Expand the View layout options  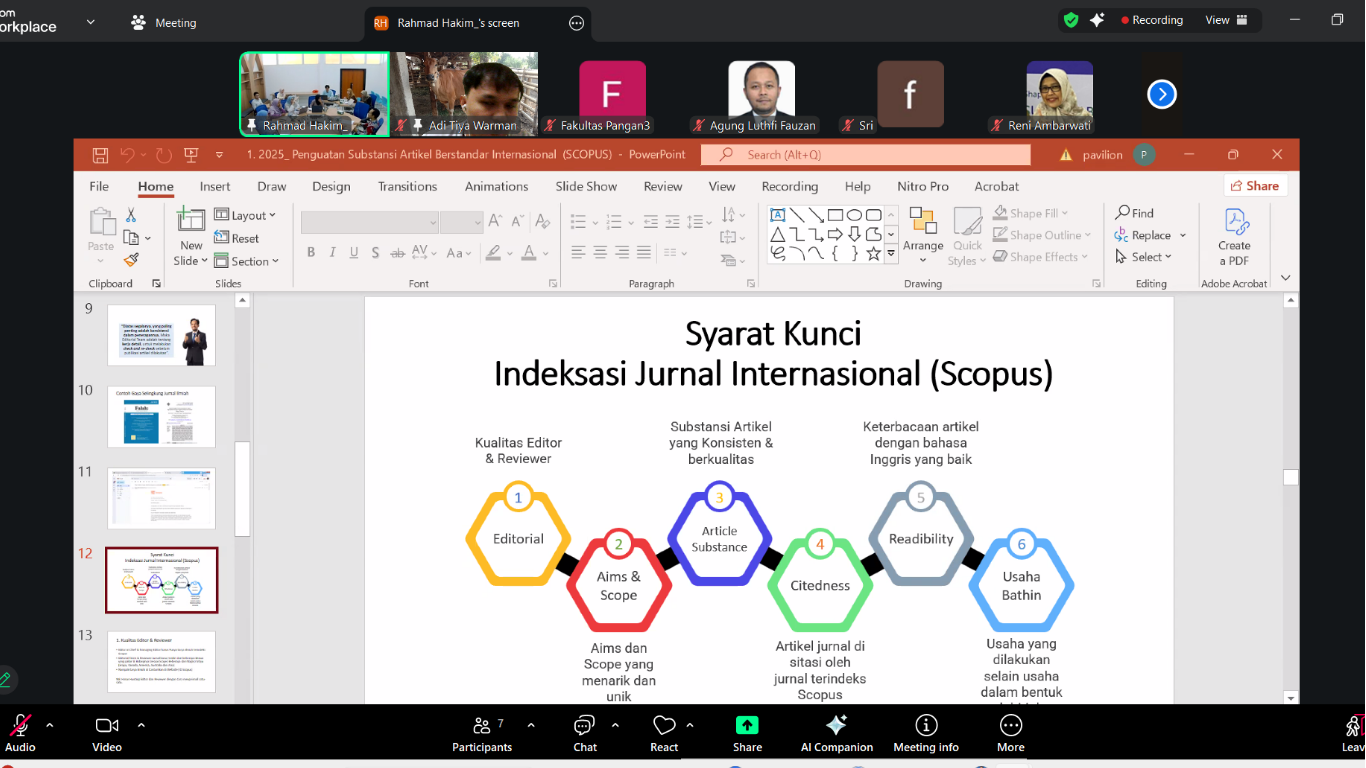coord(1226,20)
